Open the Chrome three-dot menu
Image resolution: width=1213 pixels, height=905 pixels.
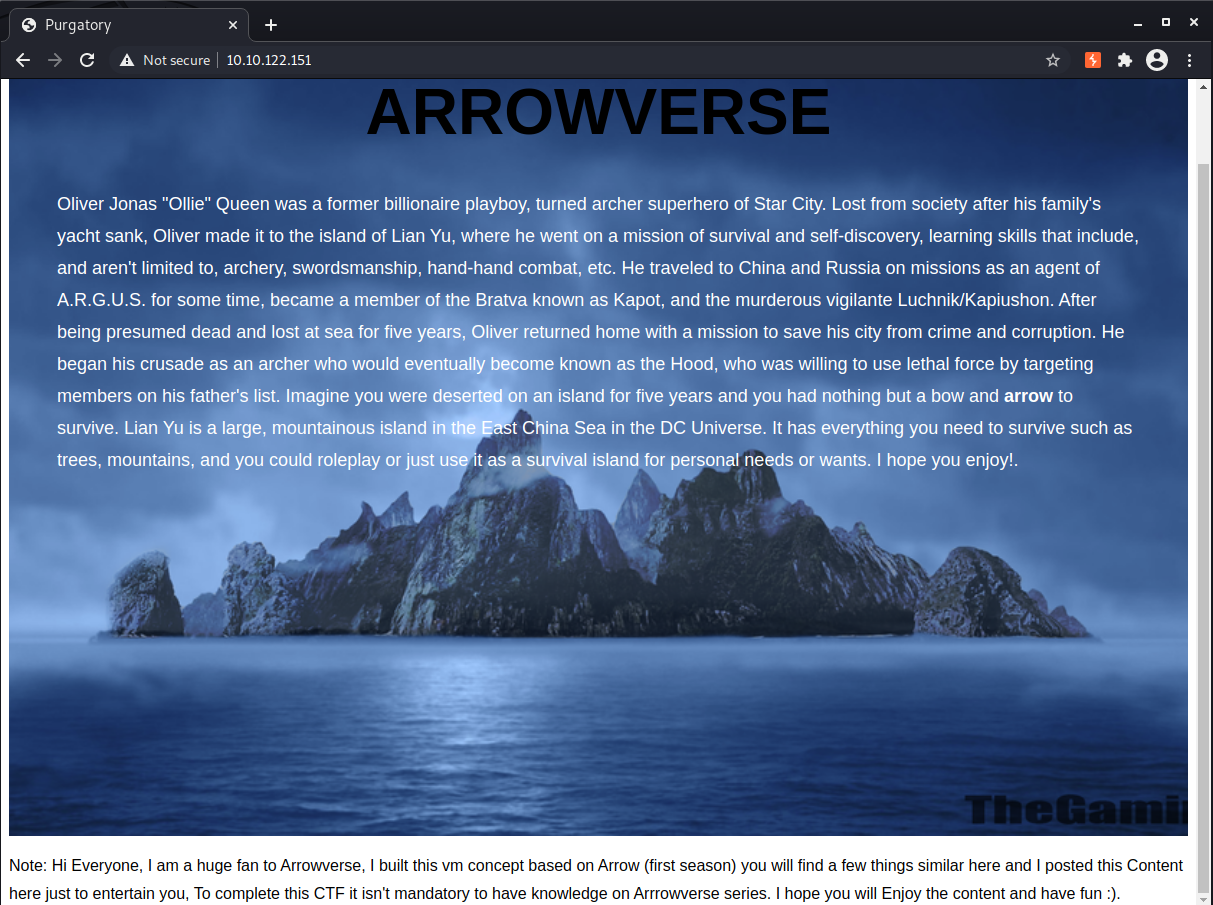point(1190,60)
